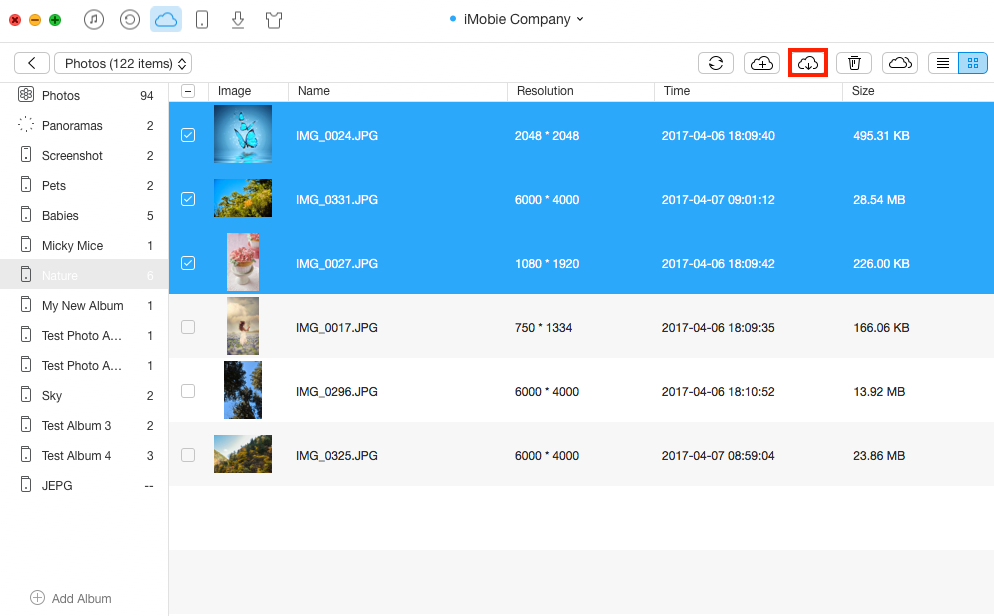Open the device manager phone icon

tap(202, 20)
